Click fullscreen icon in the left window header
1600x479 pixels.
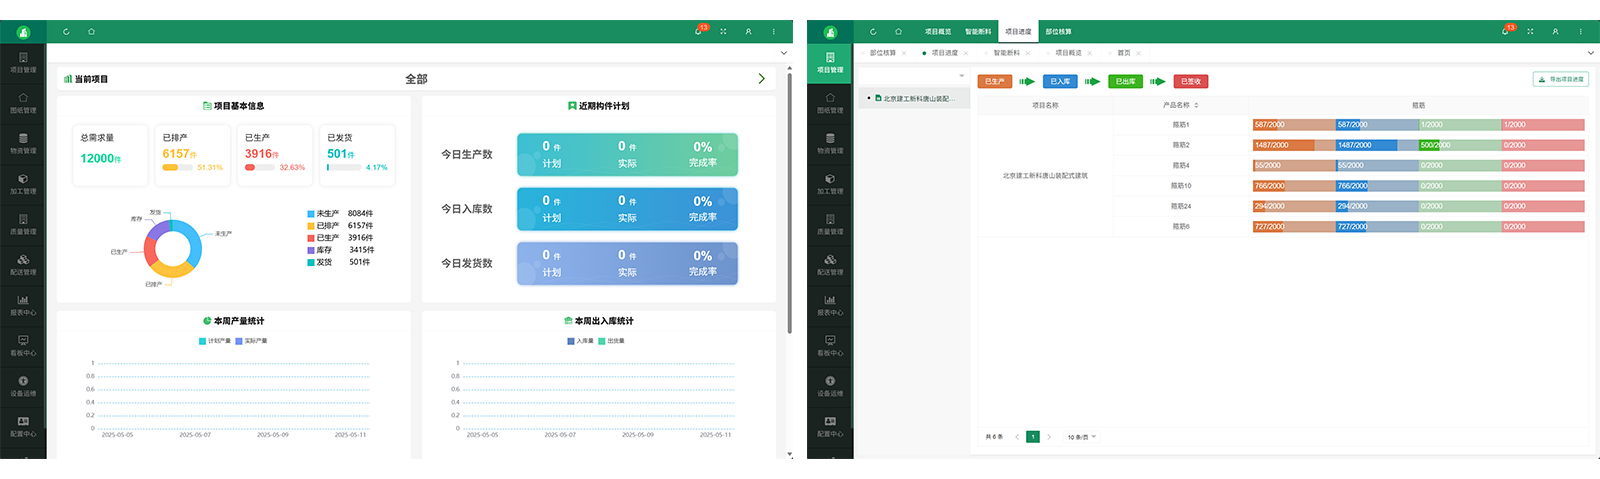[723, 31]
